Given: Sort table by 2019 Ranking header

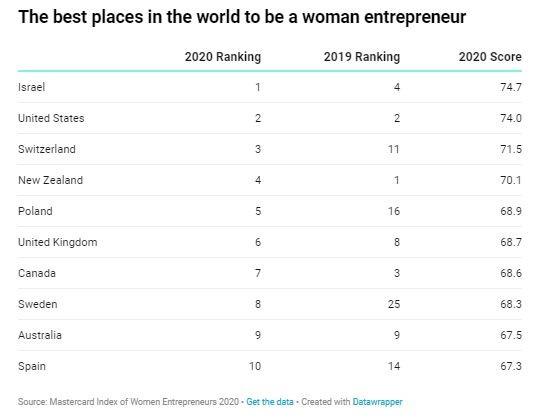Looking at the screenshot, I should coord(362,57).
